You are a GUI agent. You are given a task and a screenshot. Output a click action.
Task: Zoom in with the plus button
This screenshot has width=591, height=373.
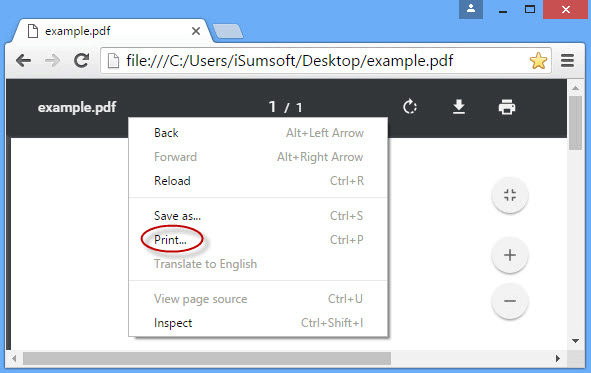pos(510,255)
